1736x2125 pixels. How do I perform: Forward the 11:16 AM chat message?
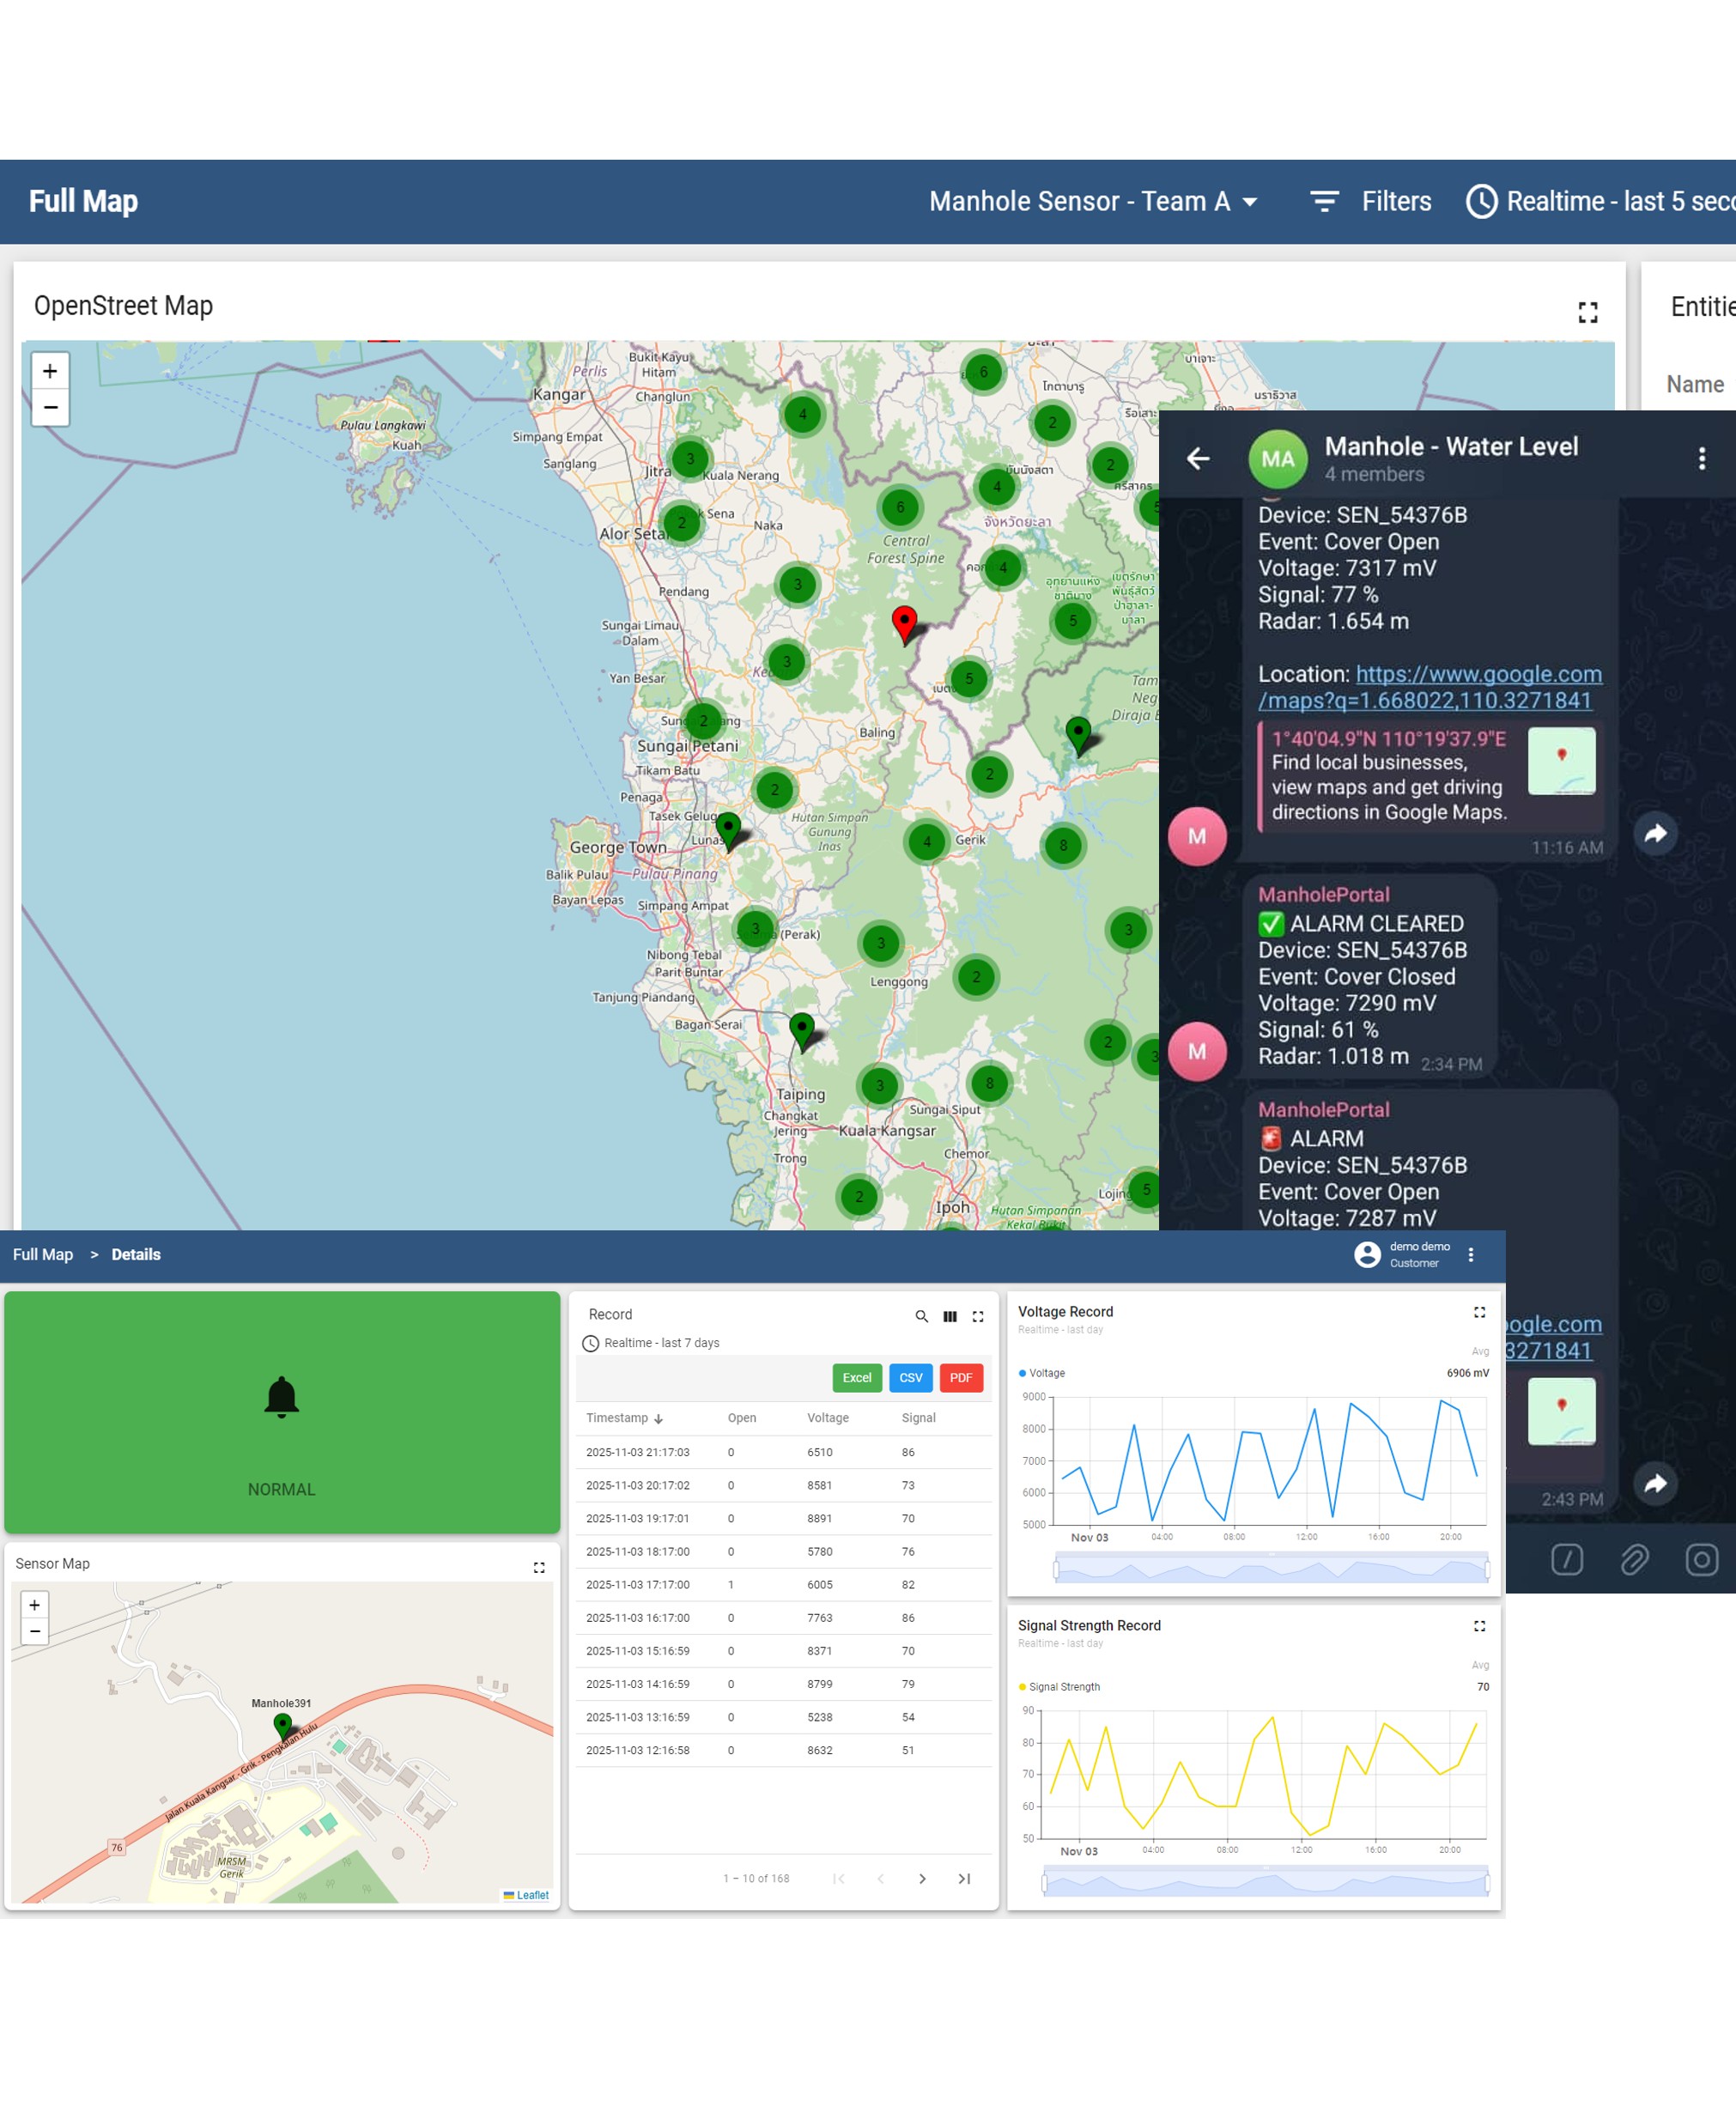(x=1655, y=833)
